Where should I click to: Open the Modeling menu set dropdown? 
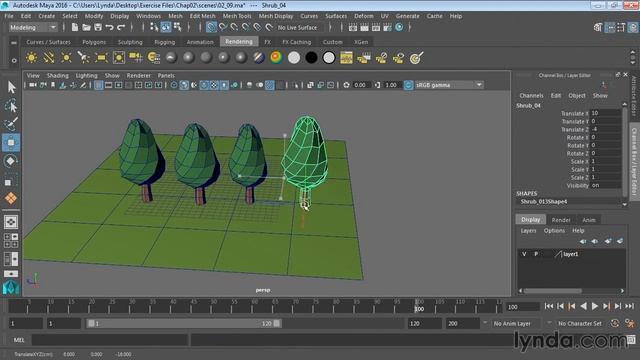(33, 27)
